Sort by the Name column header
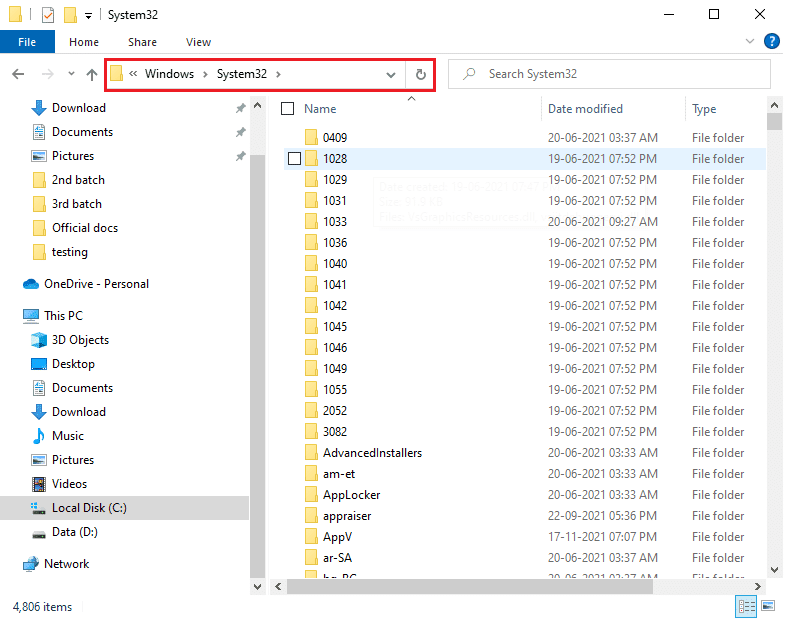The width and height of the screenshot is (785, 619). pos(320,109)
